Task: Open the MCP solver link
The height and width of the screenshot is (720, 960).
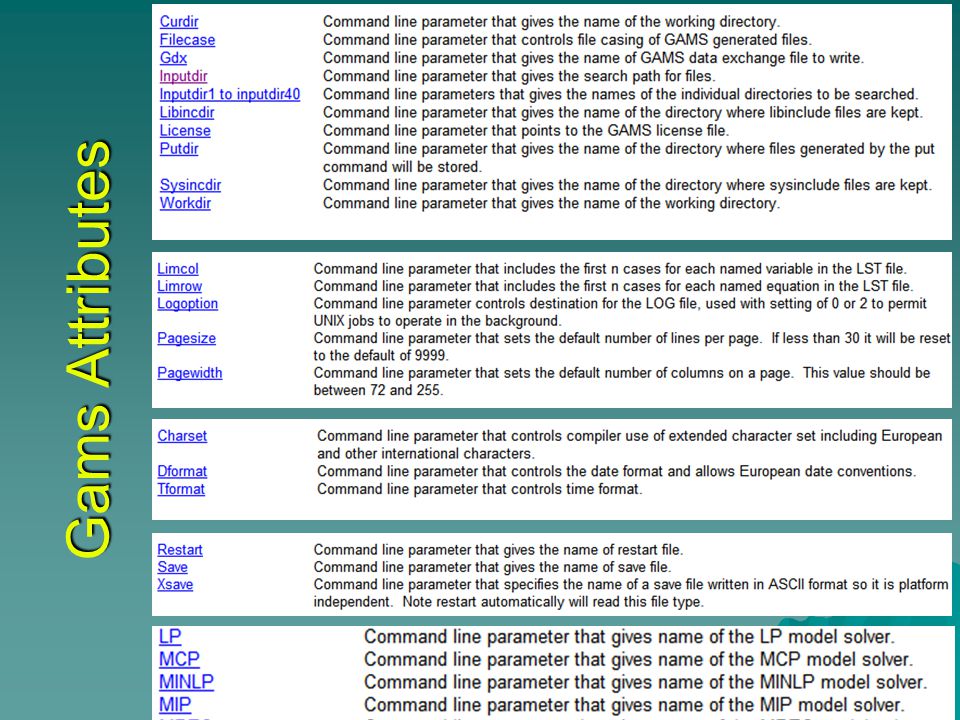Action: coord(179,659)
